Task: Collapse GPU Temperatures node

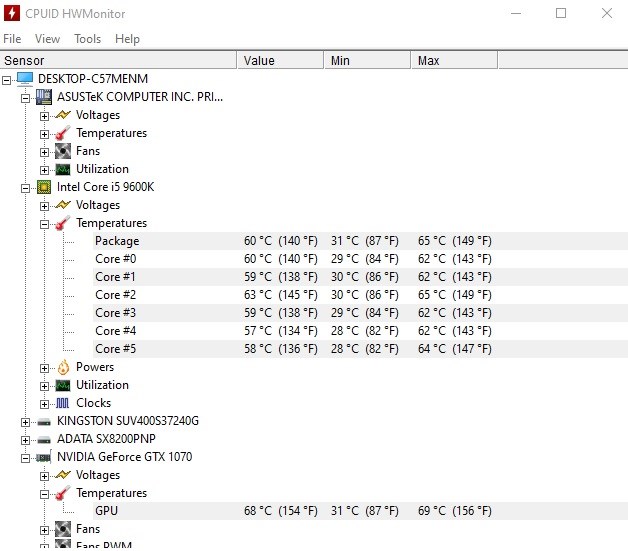Action: (x=44, y=495)
